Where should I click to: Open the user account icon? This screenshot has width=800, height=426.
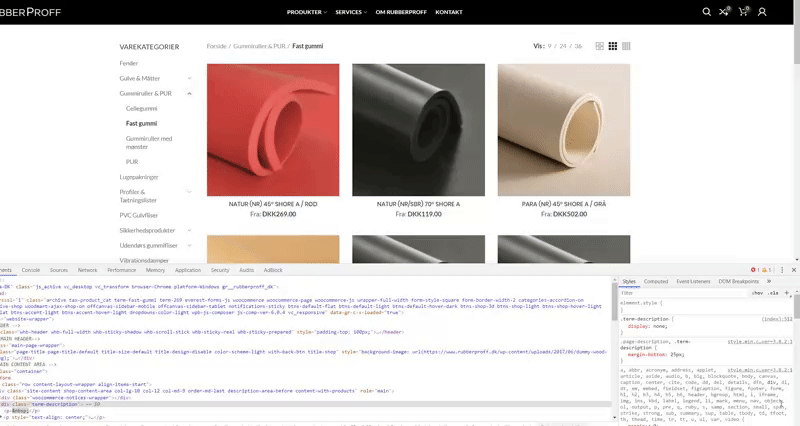pos(762,12)
